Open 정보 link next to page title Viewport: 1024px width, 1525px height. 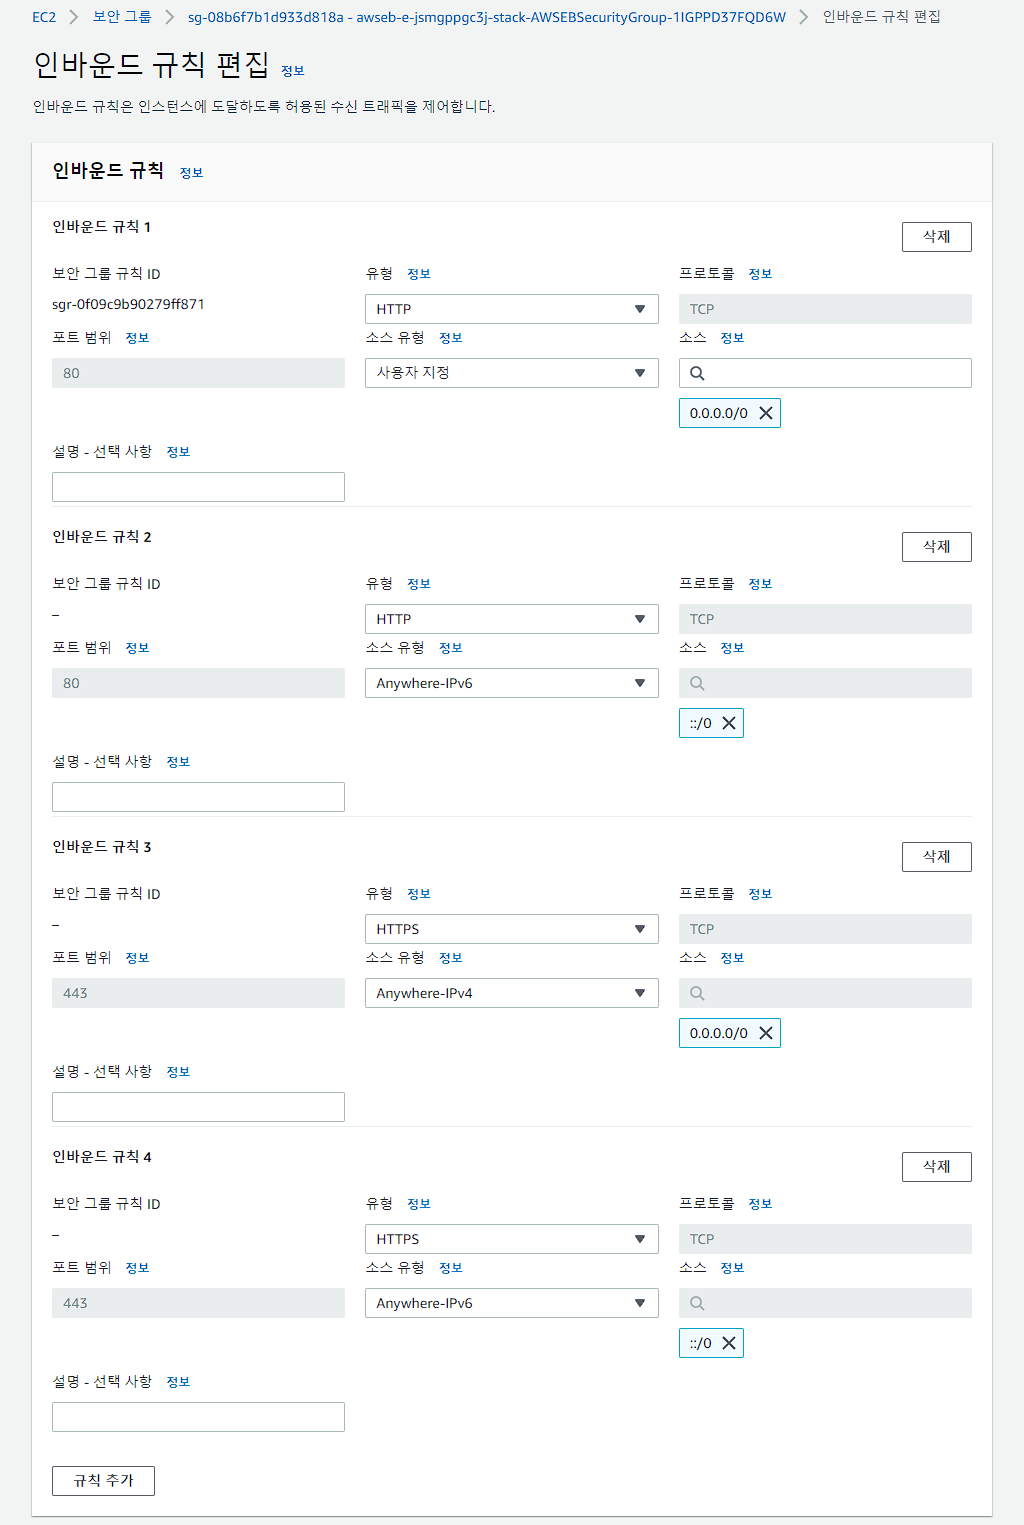293,71
